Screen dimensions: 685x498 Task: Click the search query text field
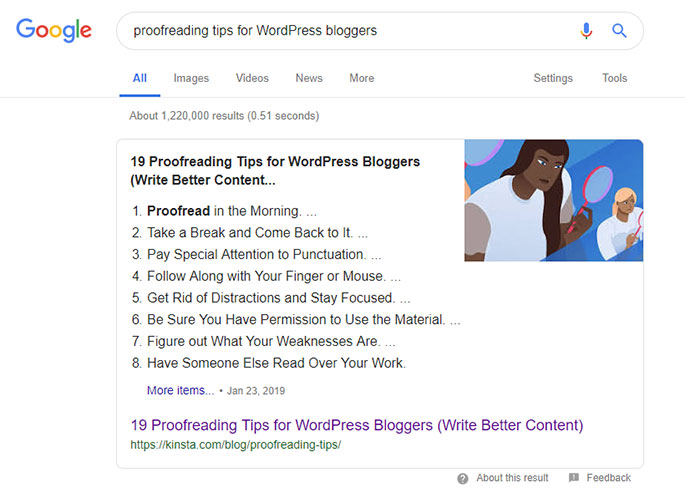(347, 31)
